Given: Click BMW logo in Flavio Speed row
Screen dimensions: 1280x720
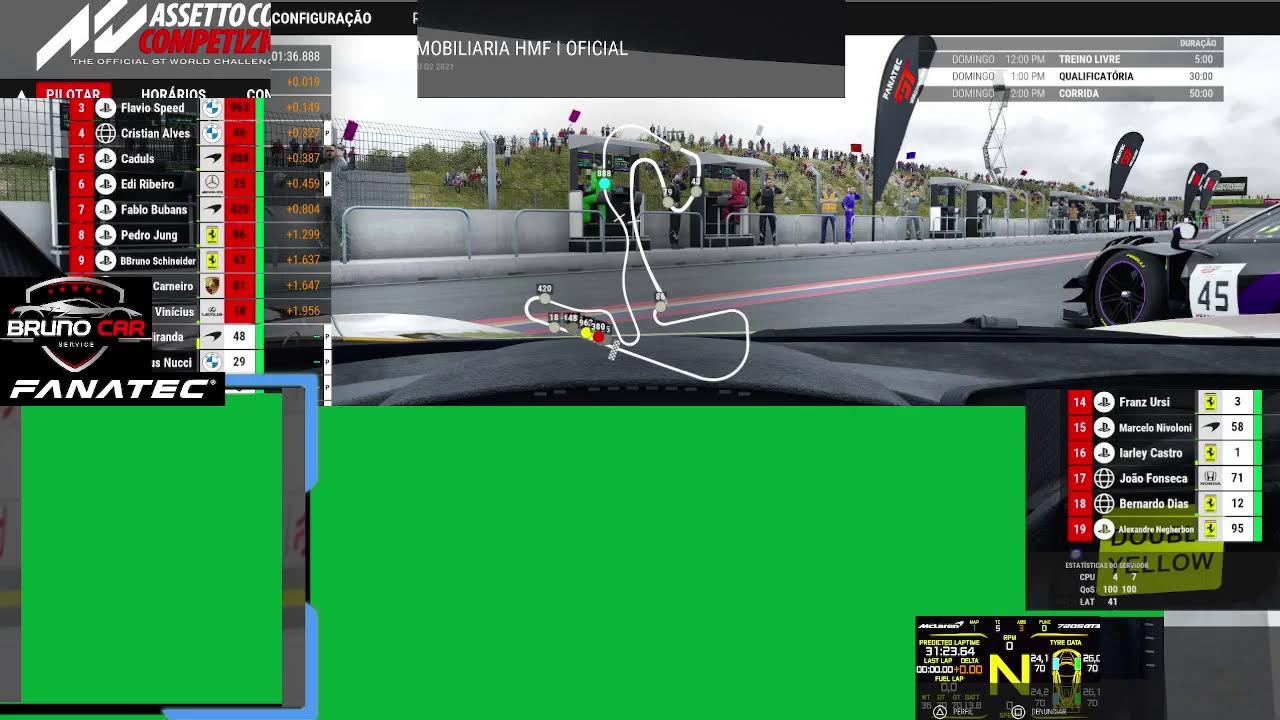Looking at the screenshot, I should (212, 107).
